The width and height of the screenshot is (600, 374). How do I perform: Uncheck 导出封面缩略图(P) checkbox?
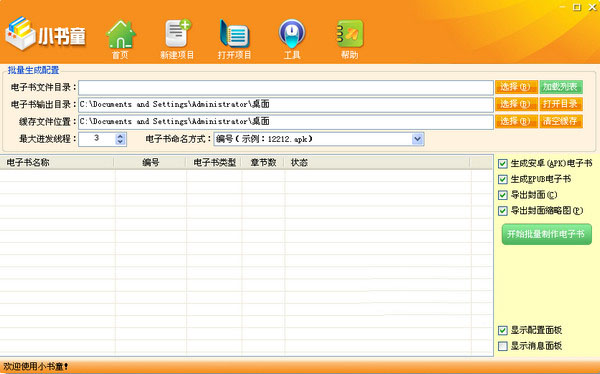[503, 211]
